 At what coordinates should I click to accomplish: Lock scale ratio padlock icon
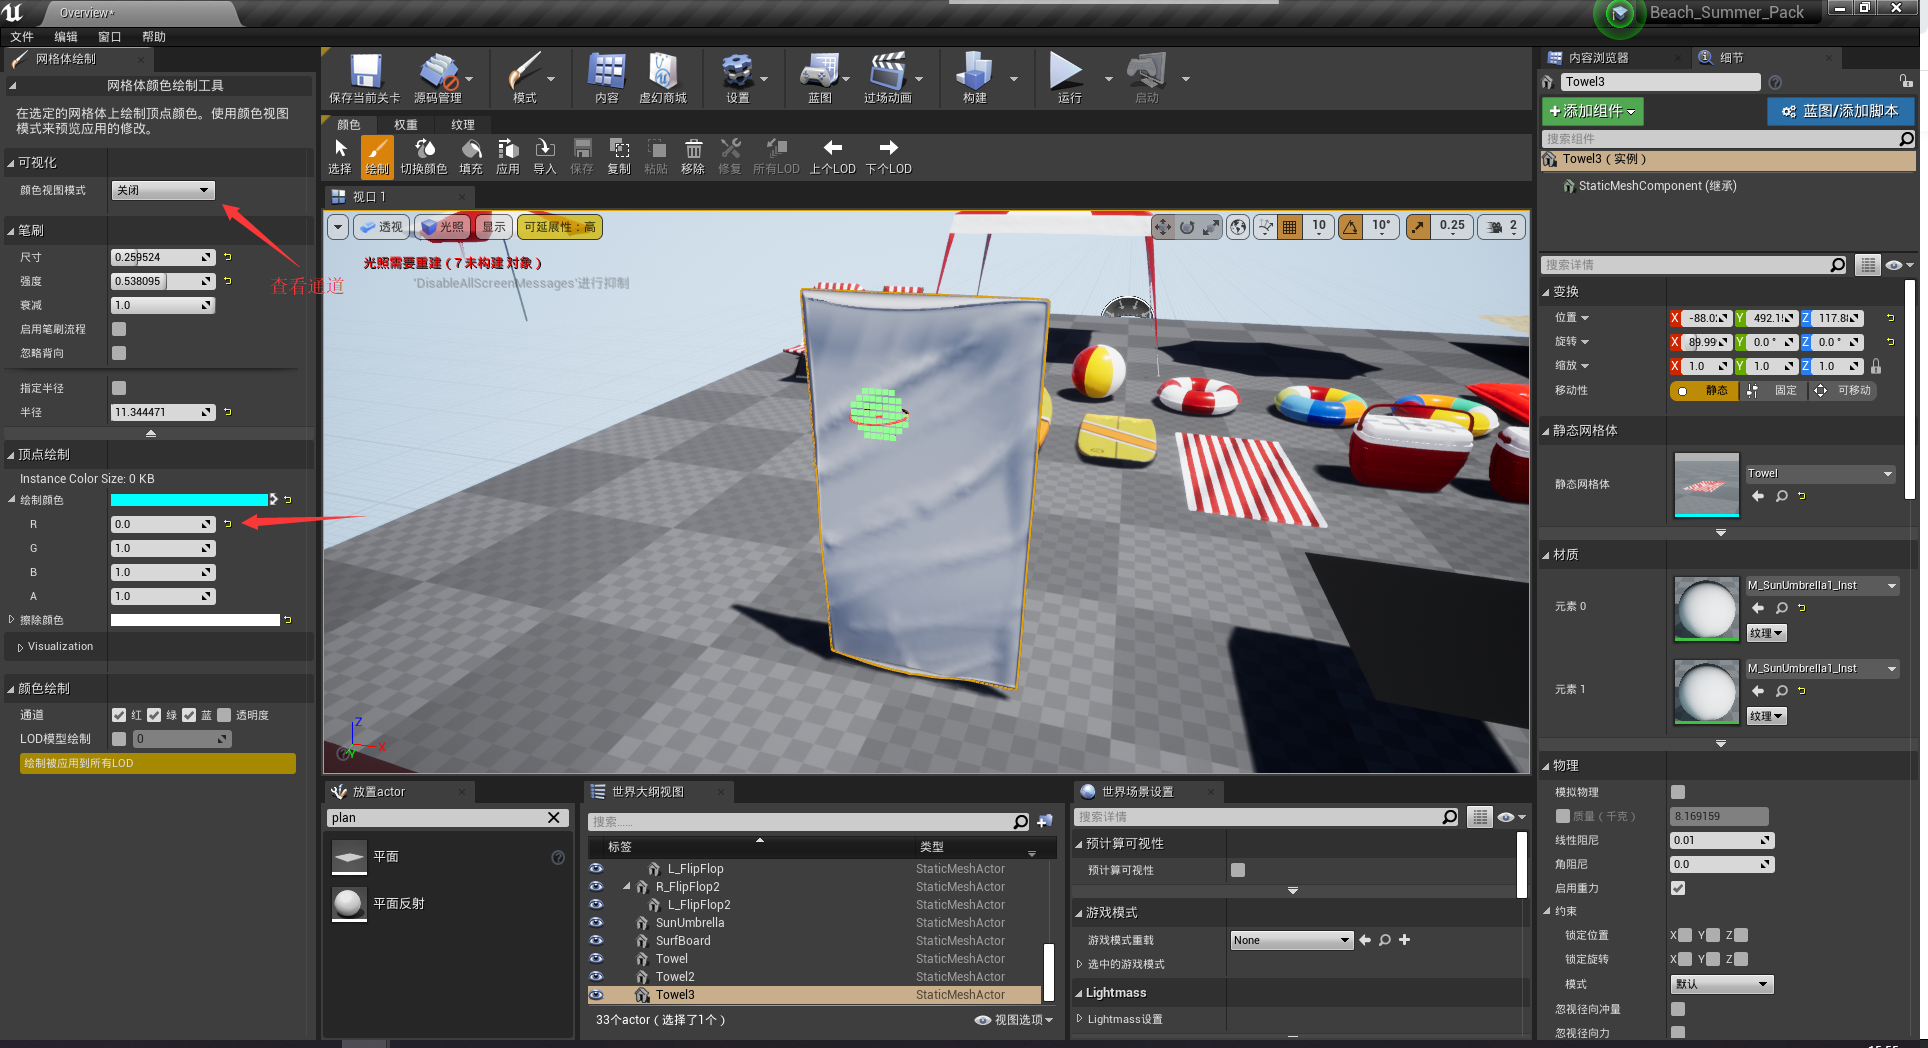(1876, 366)
